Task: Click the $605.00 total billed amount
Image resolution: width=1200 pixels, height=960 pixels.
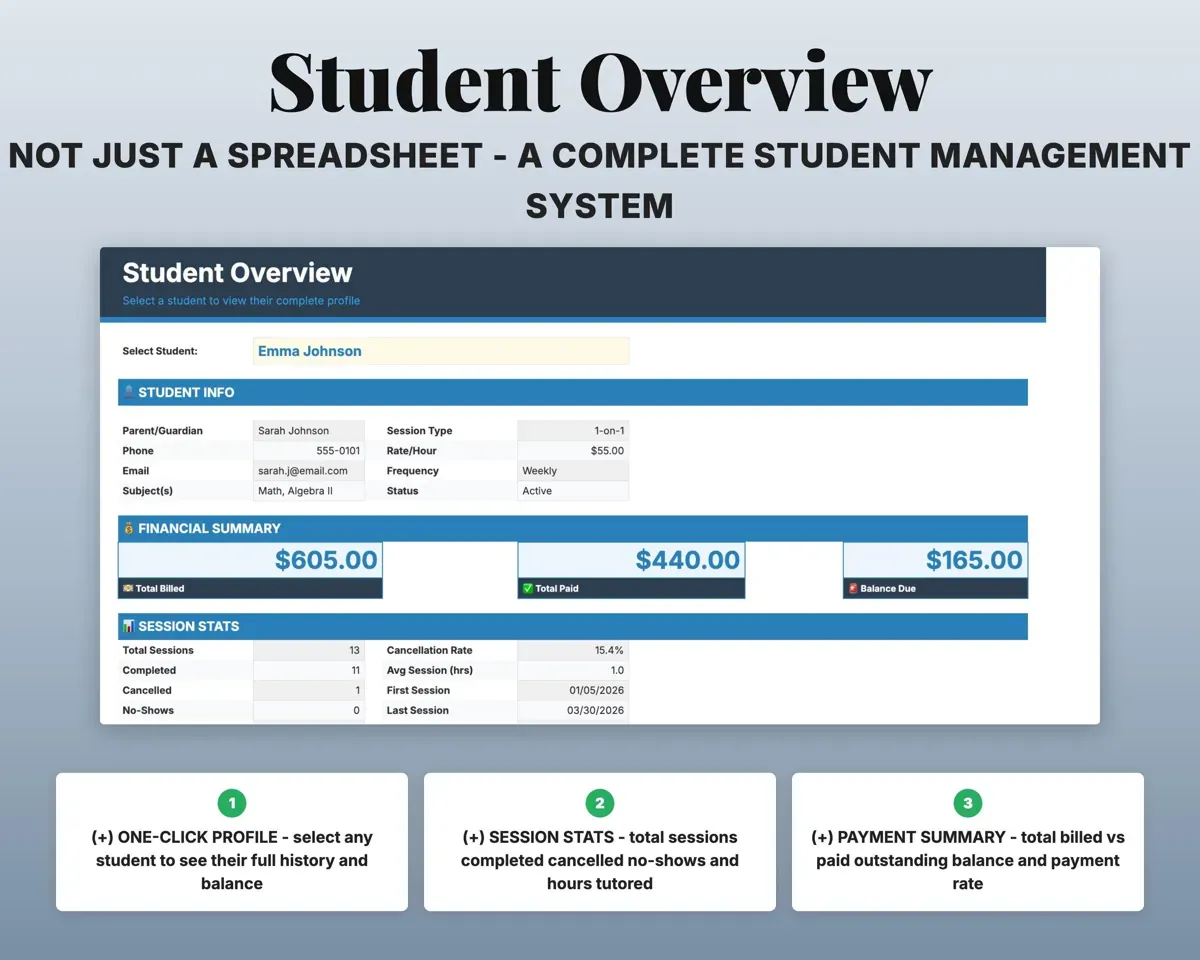Action: (326, 560)
